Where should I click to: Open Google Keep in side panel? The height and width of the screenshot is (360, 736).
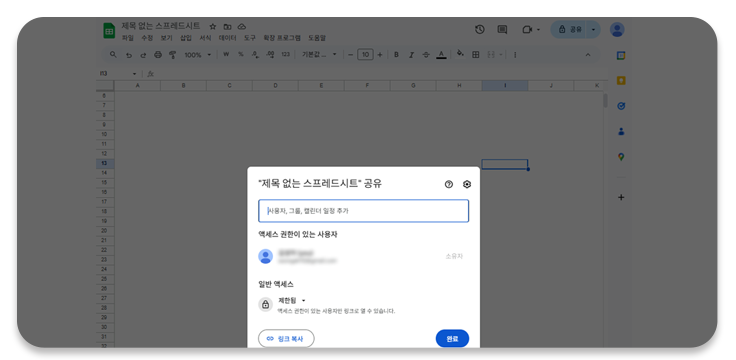tap(621, 81)
